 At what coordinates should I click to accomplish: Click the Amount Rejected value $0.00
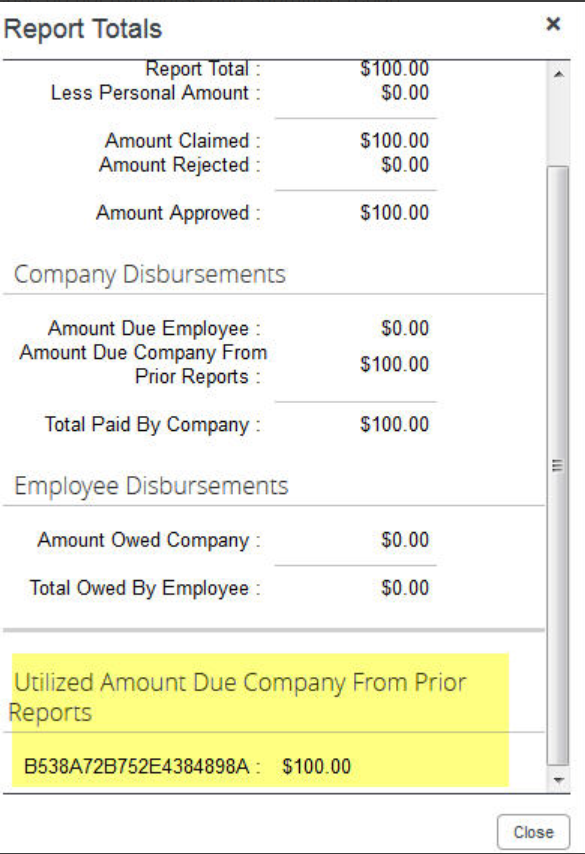[405, 164]
